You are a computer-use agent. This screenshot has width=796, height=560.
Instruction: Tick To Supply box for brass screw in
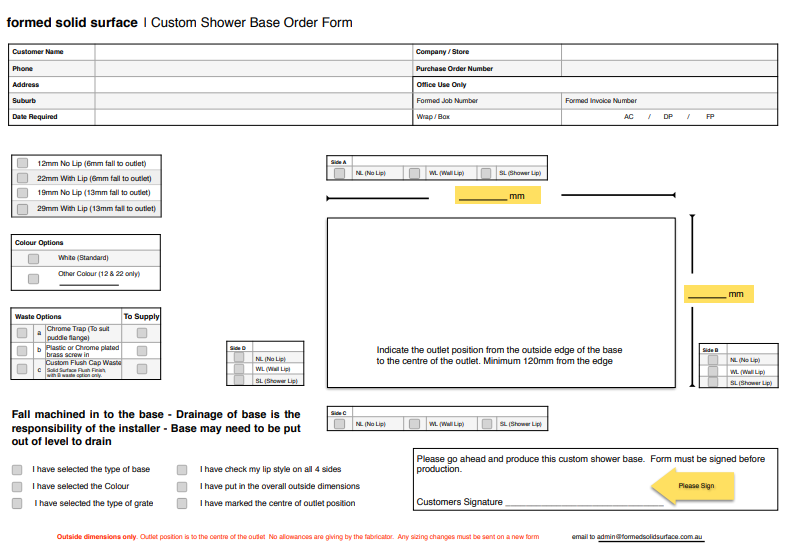[142, 351]
